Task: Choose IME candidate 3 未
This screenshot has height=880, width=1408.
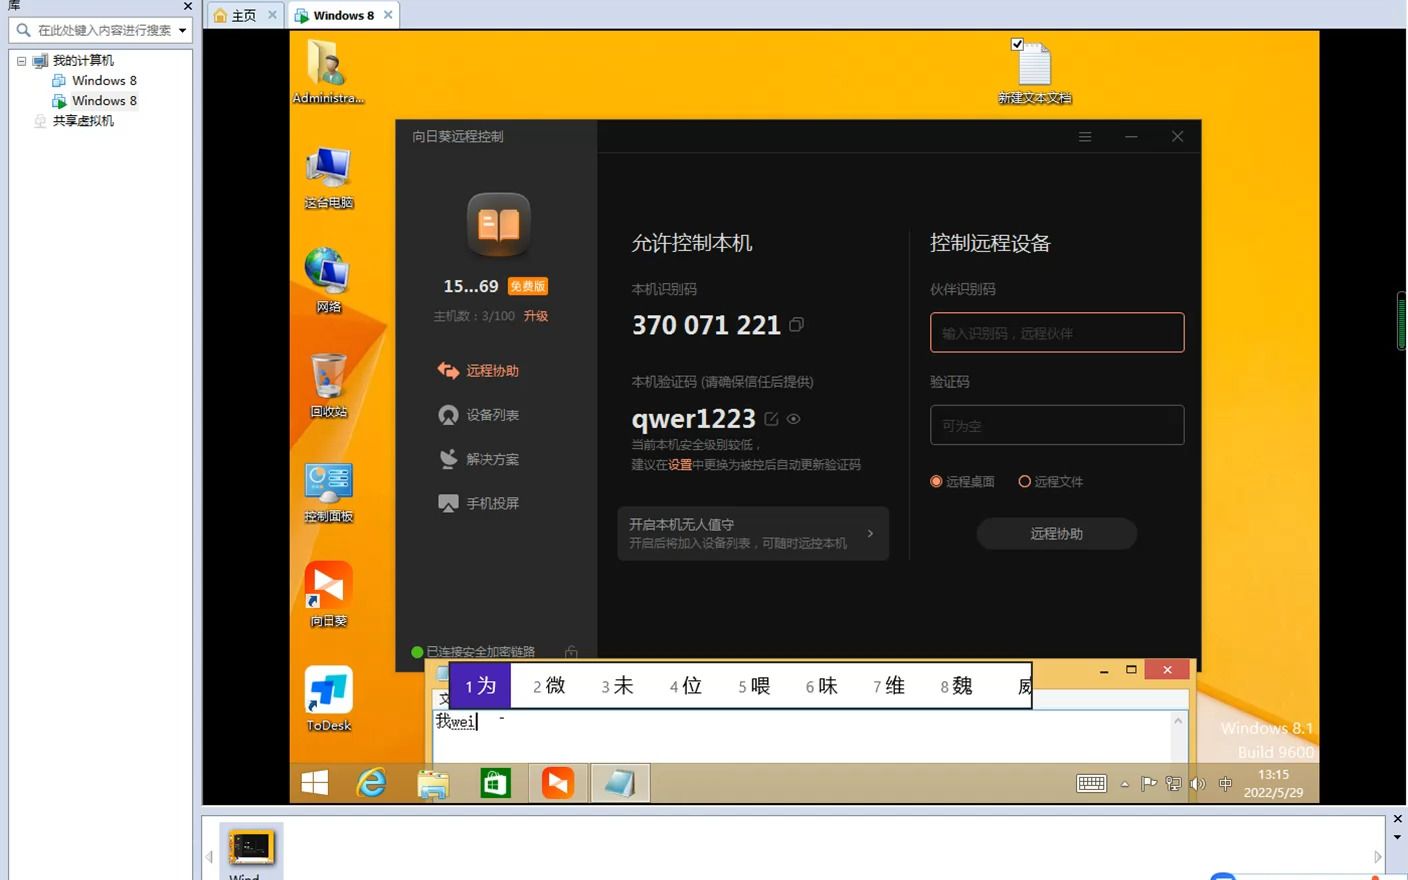Action: [617, 686]
